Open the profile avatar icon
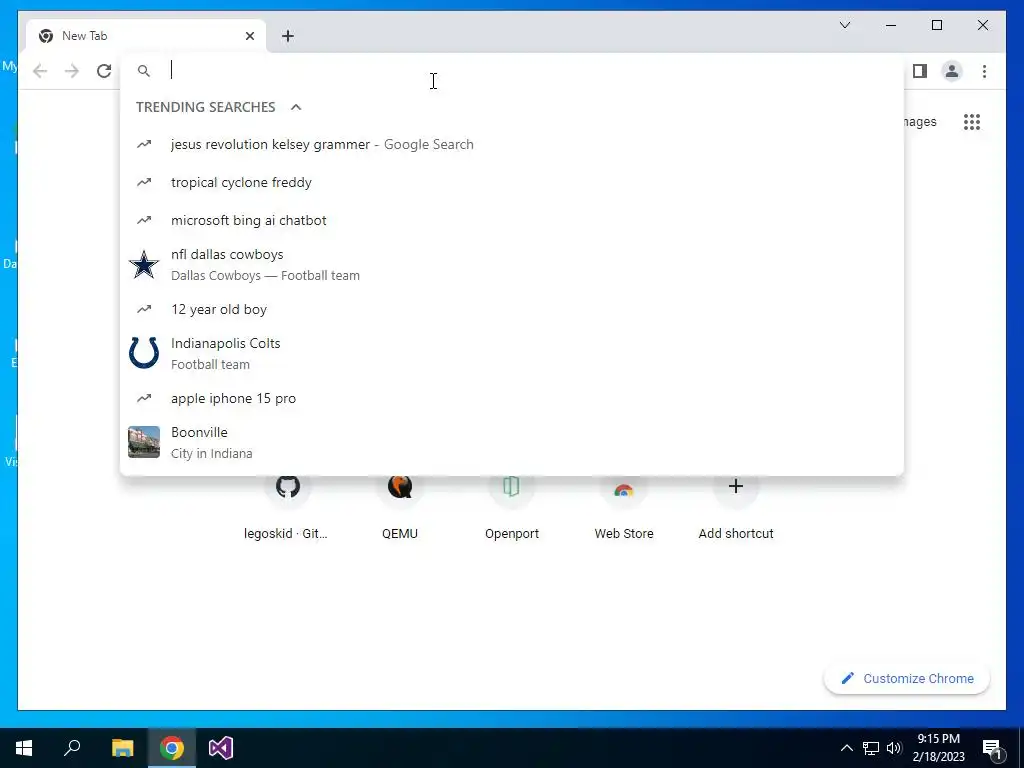1024x768 pixels. click(952, 71)
